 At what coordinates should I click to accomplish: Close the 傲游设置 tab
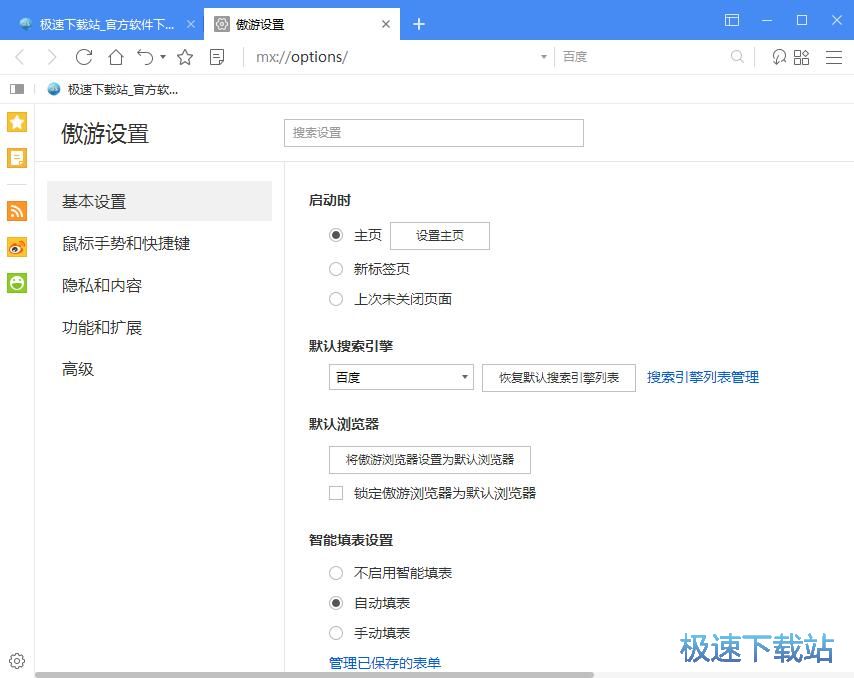coord(386,24)
